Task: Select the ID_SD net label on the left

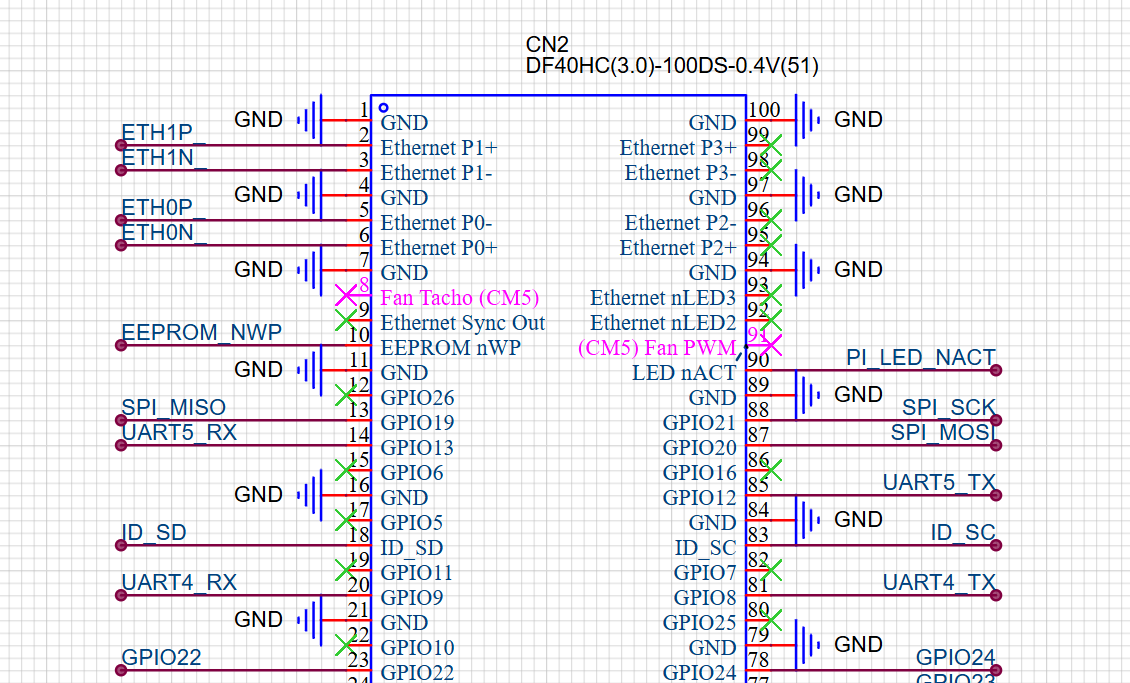Action: click(154, 532)
